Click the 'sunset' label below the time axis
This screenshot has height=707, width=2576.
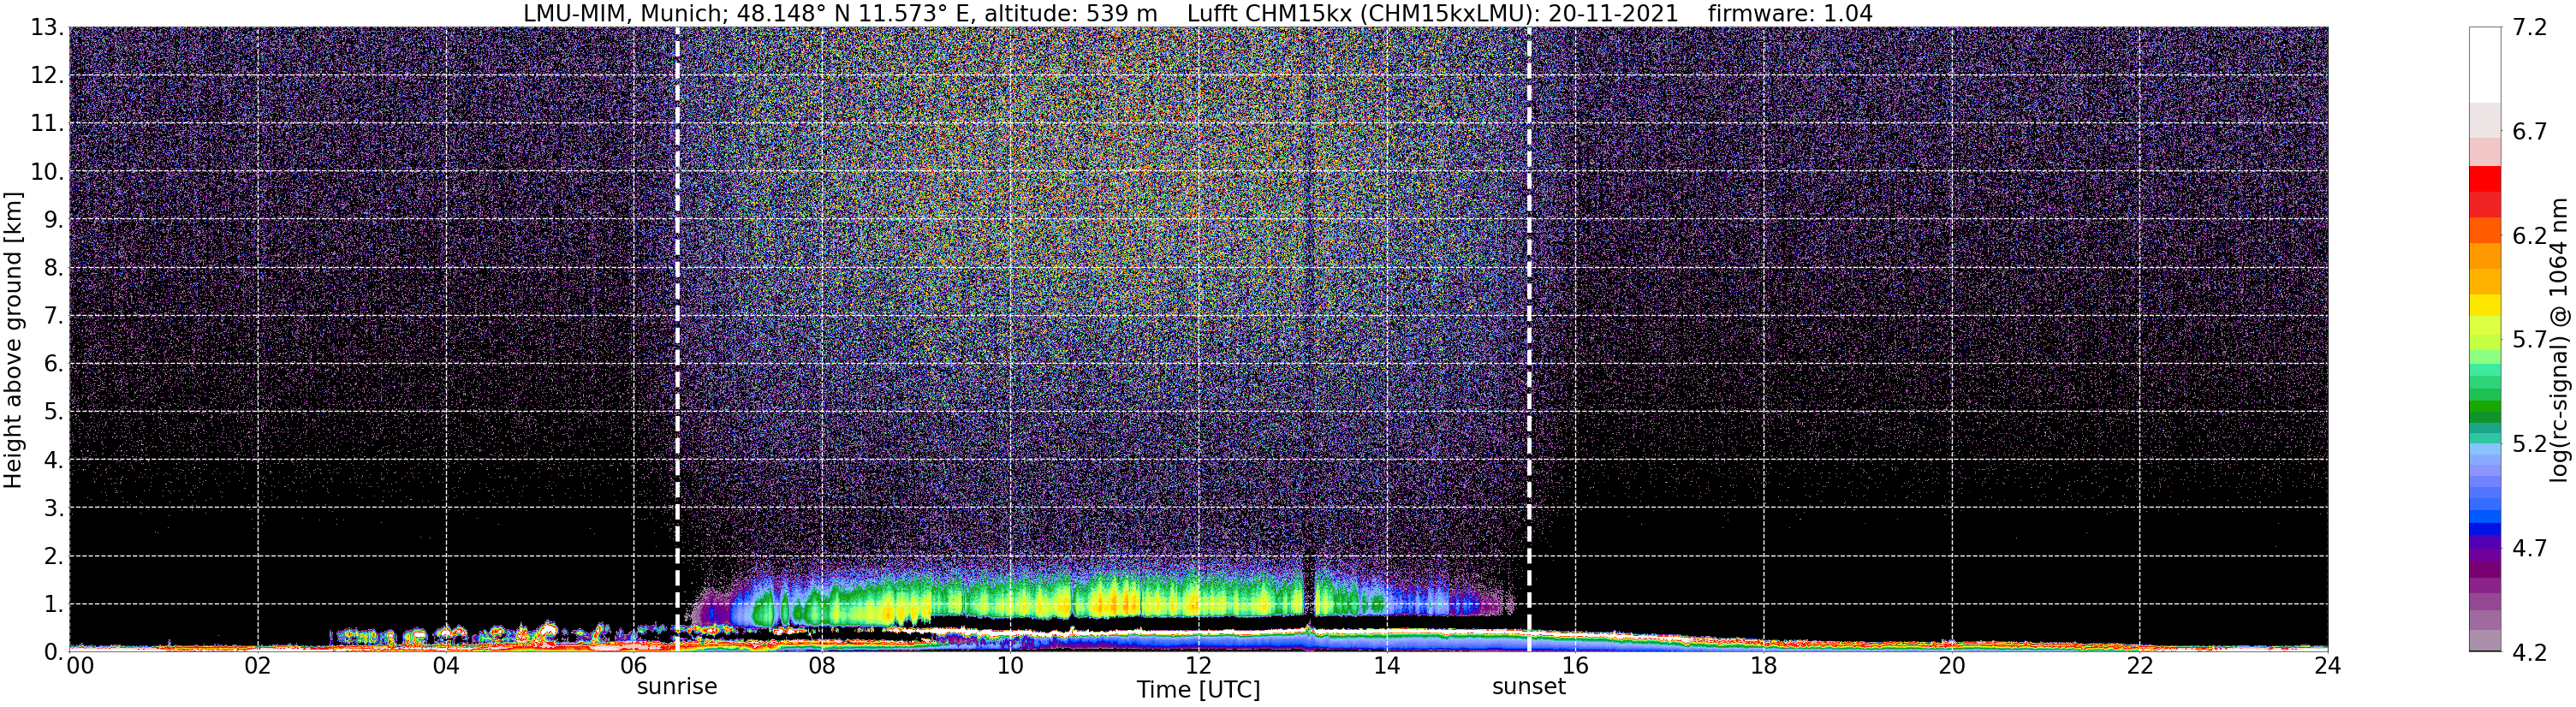click(x=1529, y=687)
